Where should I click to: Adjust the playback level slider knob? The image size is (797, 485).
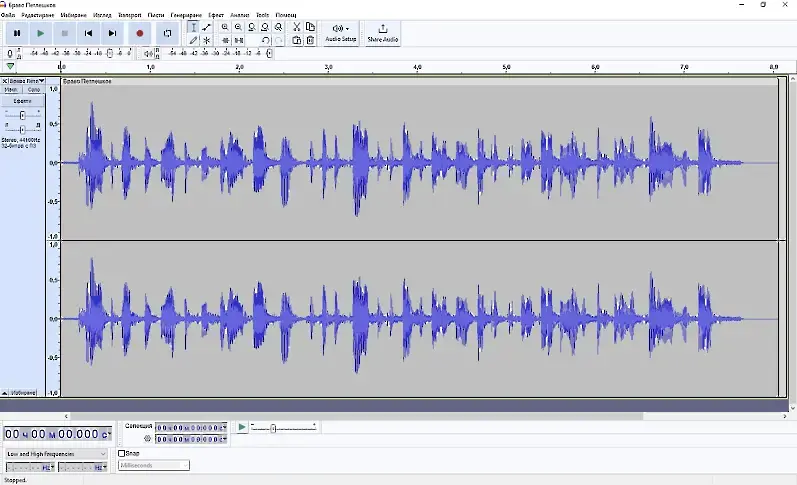click(269, 53)
